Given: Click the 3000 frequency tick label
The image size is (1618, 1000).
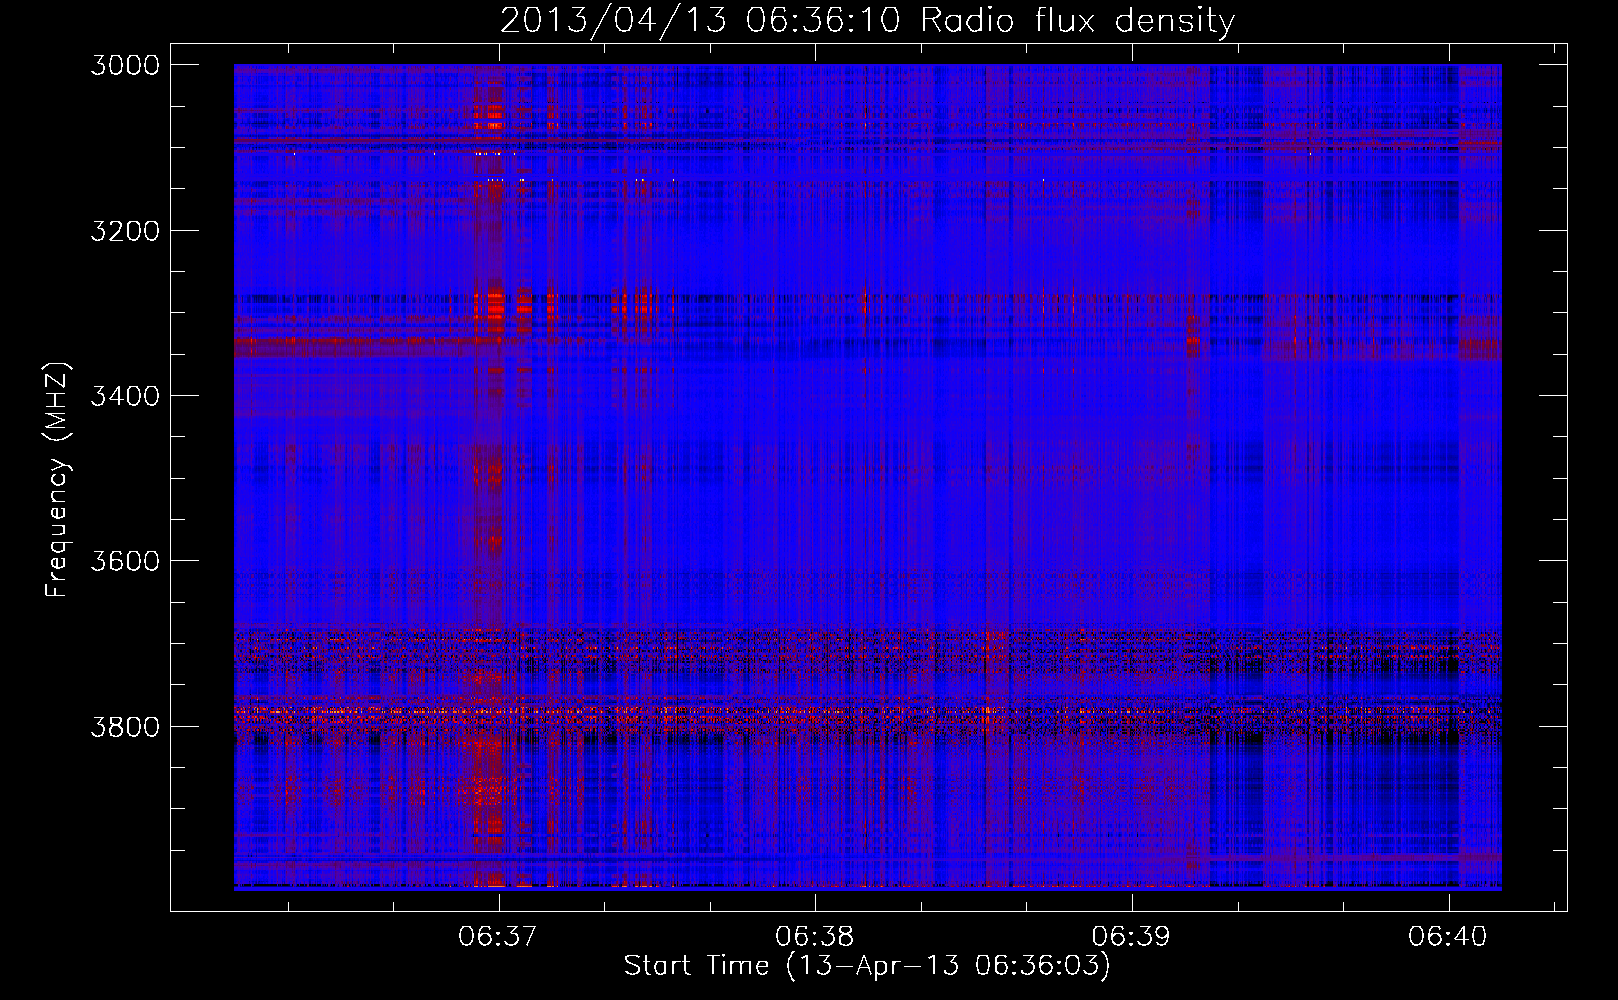Looking at the screenshot, I should (125, 65).
